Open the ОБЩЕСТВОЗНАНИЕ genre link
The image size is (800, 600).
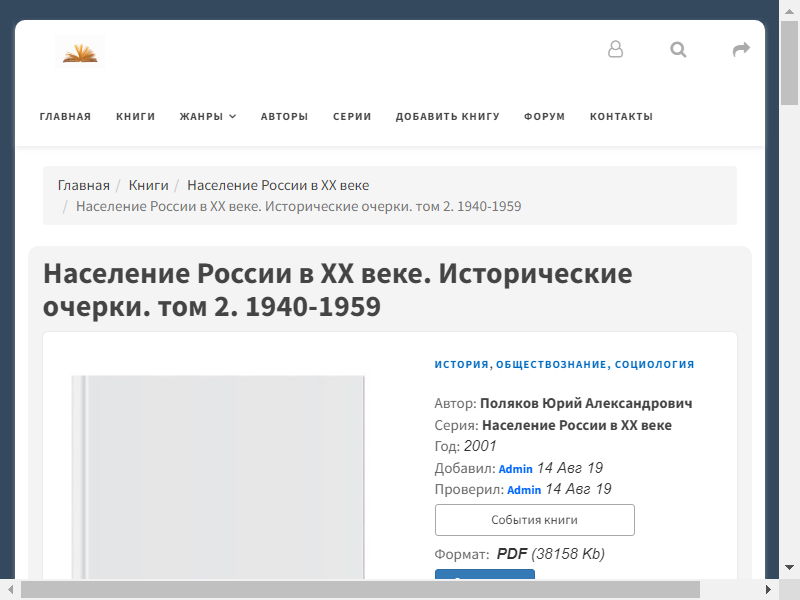click(551, 364)
